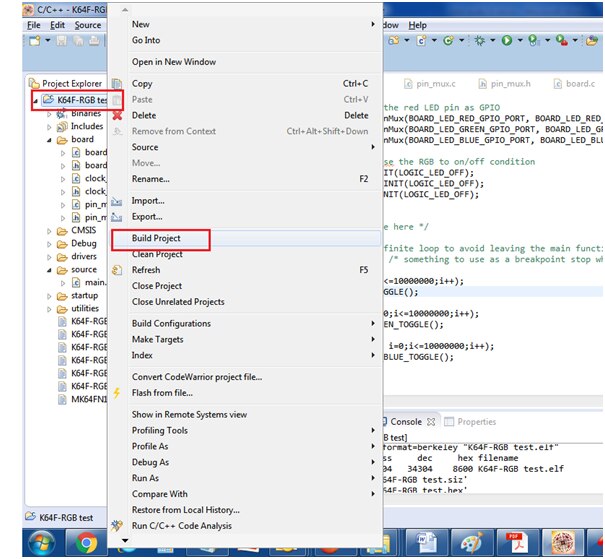Screen dimensions: 605x559
Task: Switch to board.c editor tab
Action: [x=575, y=84]
